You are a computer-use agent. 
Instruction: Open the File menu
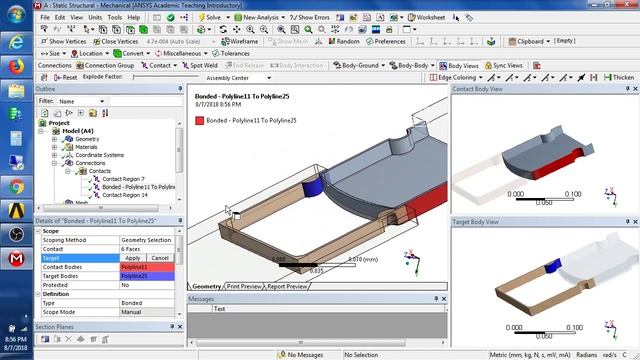click(x=45, y=18)
